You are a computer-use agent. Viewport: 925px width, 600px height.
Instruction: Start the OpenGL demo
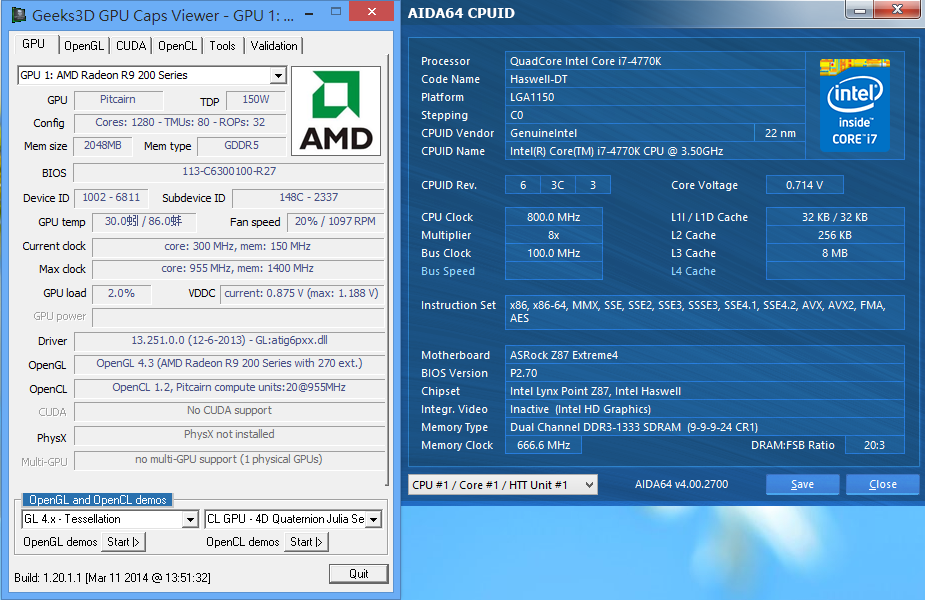click(123, 542)
